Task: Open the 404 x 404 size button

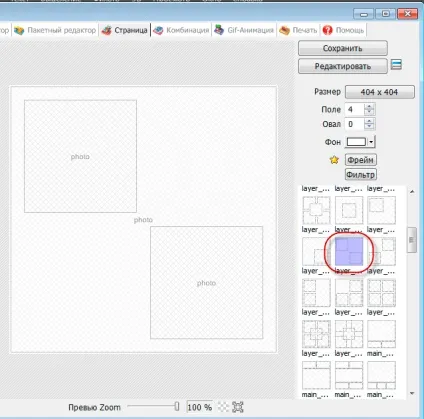Action: 380,92
